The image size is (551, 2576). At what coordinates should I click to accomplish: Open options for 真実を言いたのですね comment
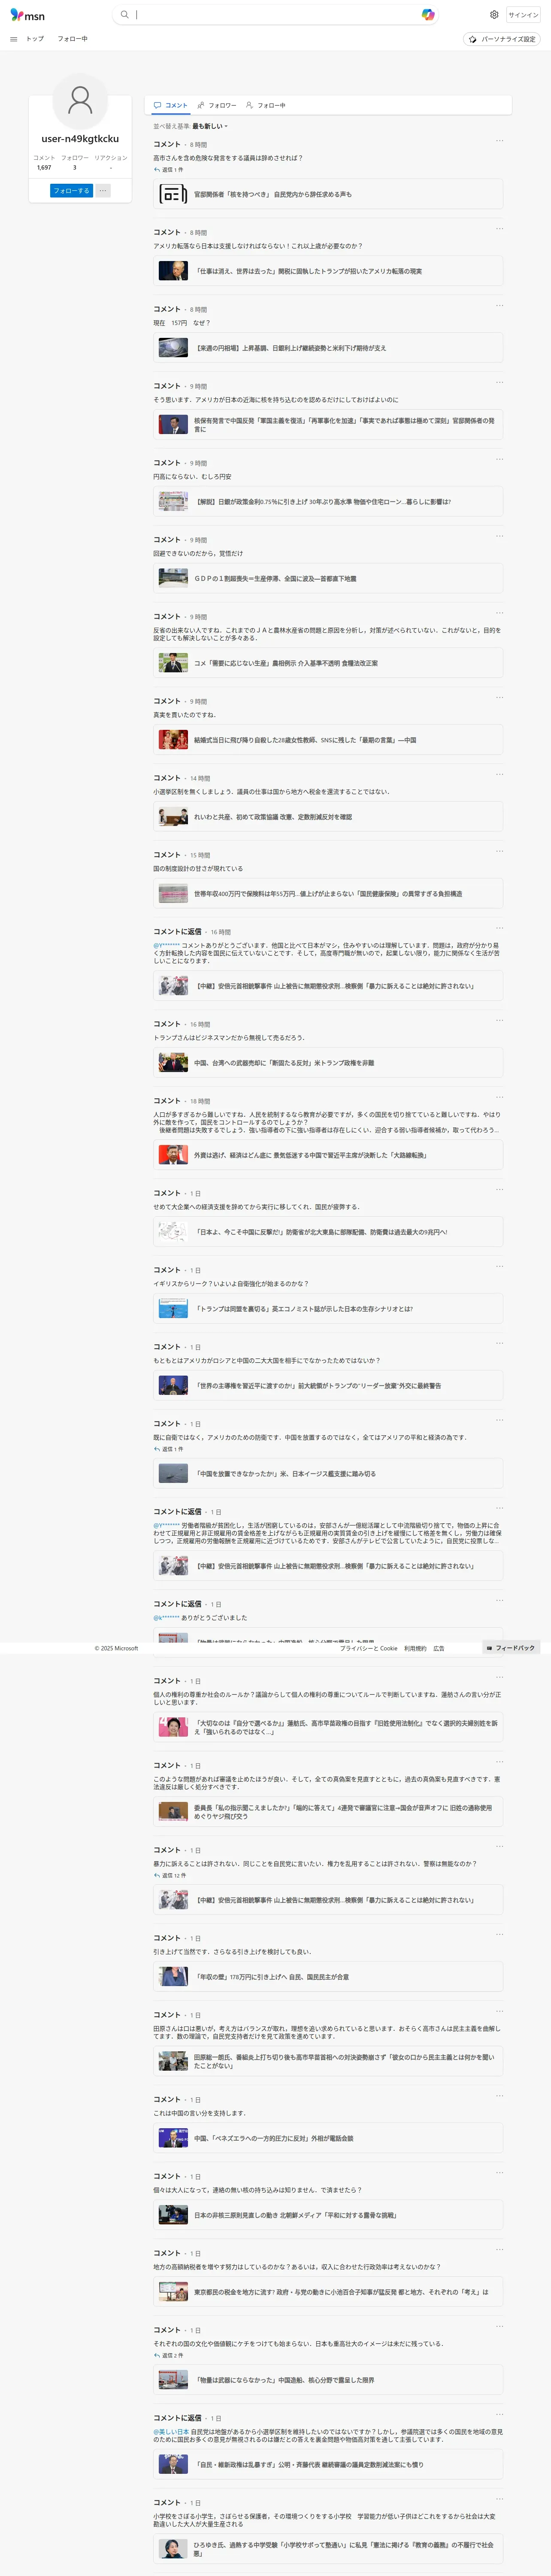(499, 698)
